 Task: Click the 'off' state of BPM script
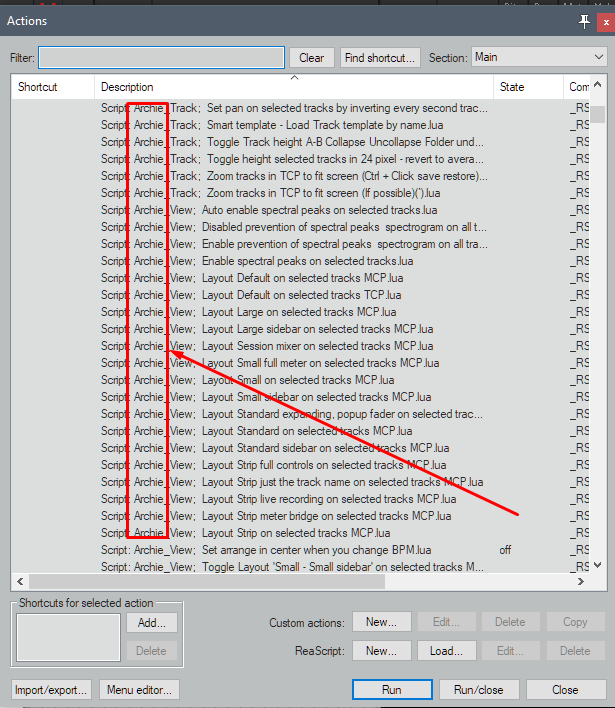coord(505,550)
